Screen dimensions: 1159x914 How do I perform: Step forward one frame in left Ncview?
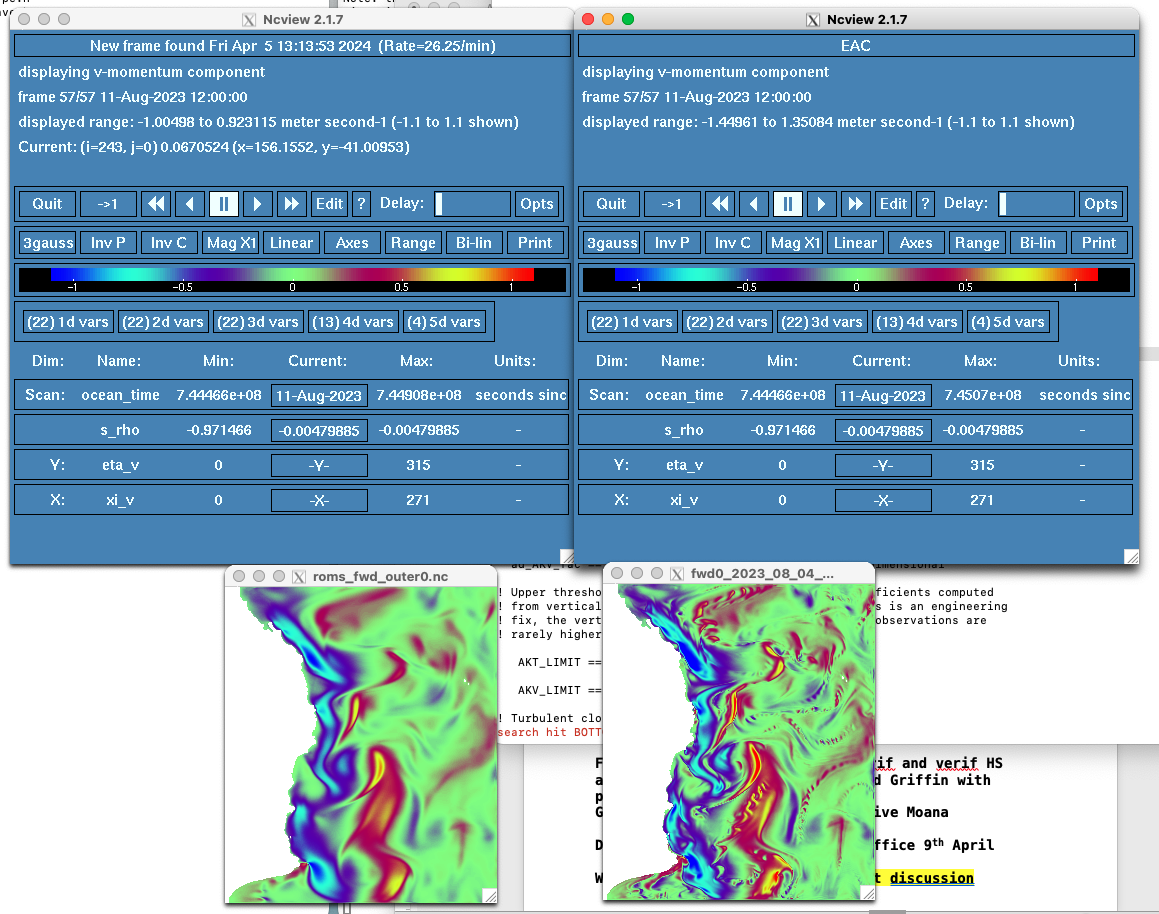[x=258, y=204]
